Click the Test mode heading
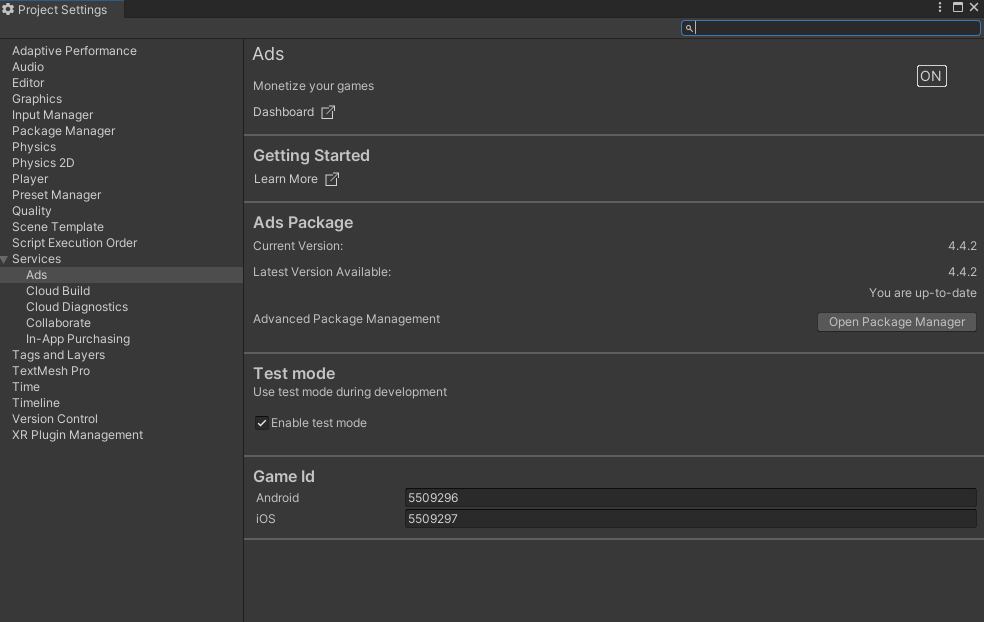The image size is (984, 622). 294,373
